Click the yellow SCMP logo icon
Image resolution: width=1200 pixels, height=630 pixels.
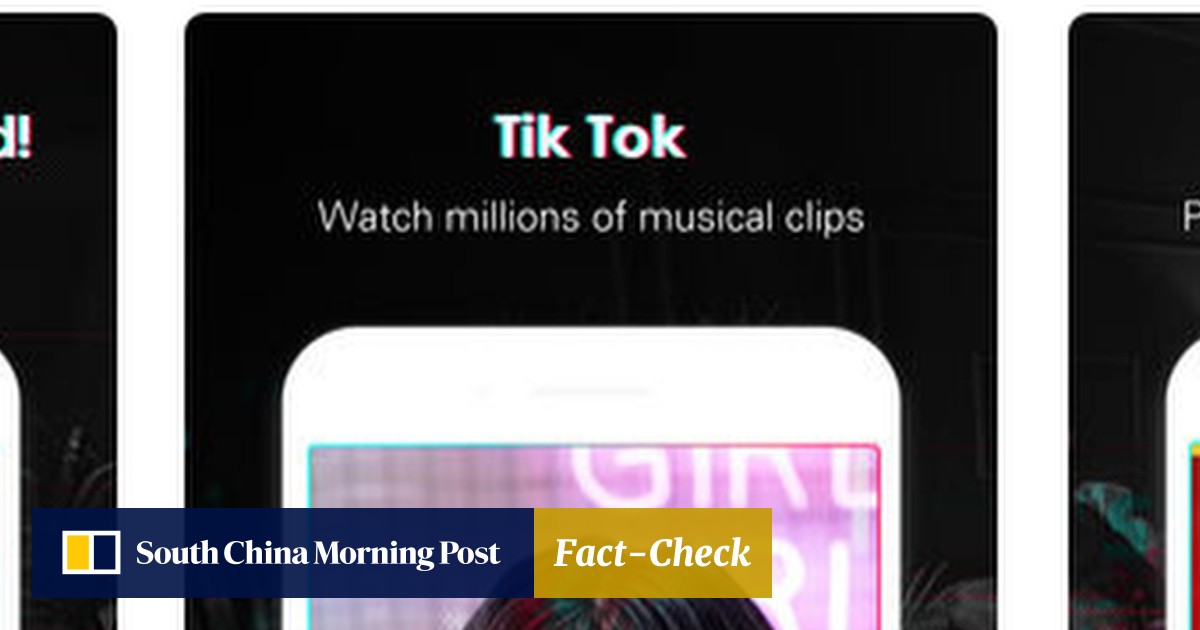tap(91, 553)
